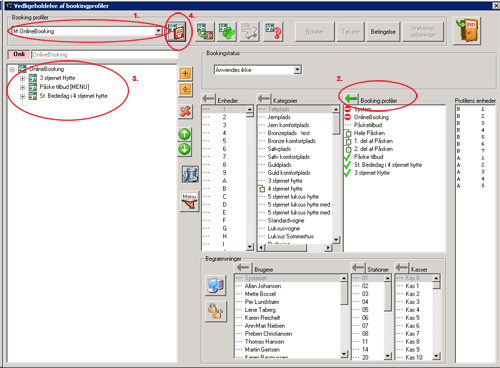This screenshot has width=500, height=368.
Task: Click the greyed puzzle piece icon
Action: tap(250, 32)
